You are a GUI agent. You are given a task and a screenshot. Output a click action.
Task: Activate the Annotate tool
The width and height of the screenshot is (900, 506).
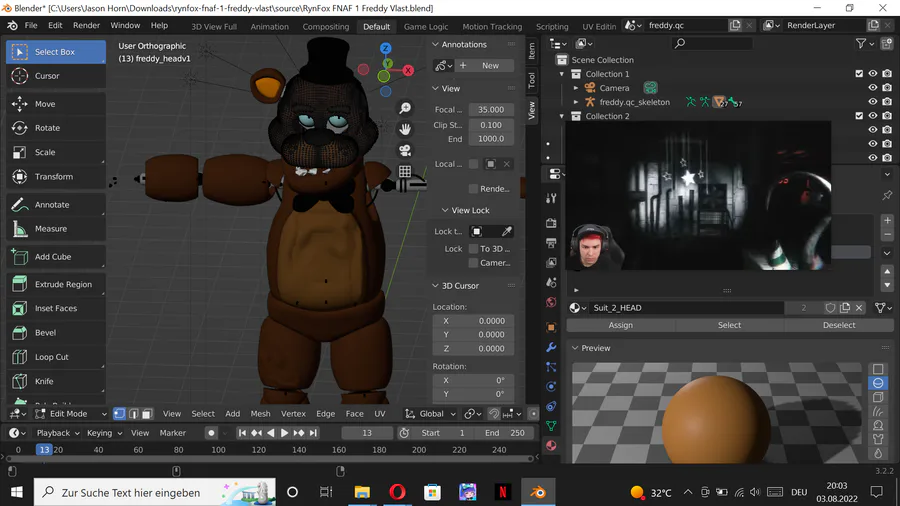(56, 204)
